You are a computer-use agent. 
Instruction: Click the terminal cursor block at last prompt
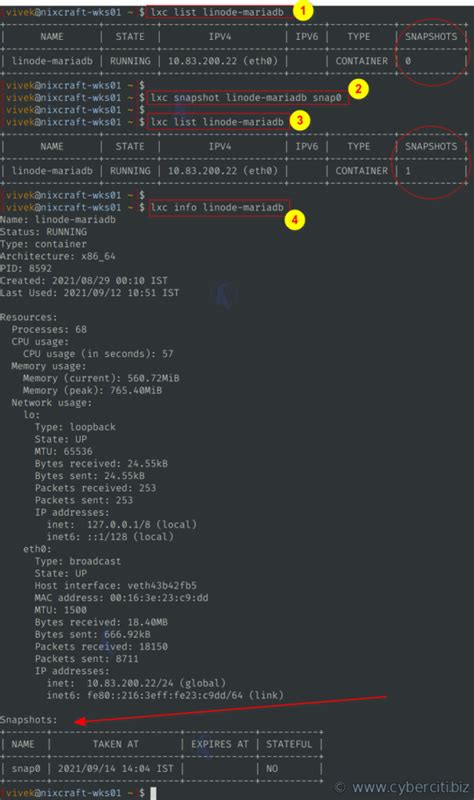[x=153, y=793]
